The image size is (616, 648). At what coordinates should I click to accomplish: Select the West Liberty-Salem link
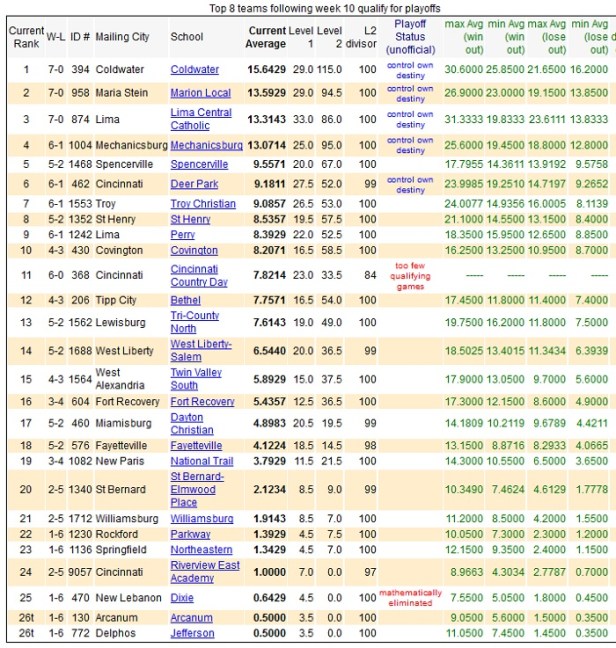click(x=200, y=350)
